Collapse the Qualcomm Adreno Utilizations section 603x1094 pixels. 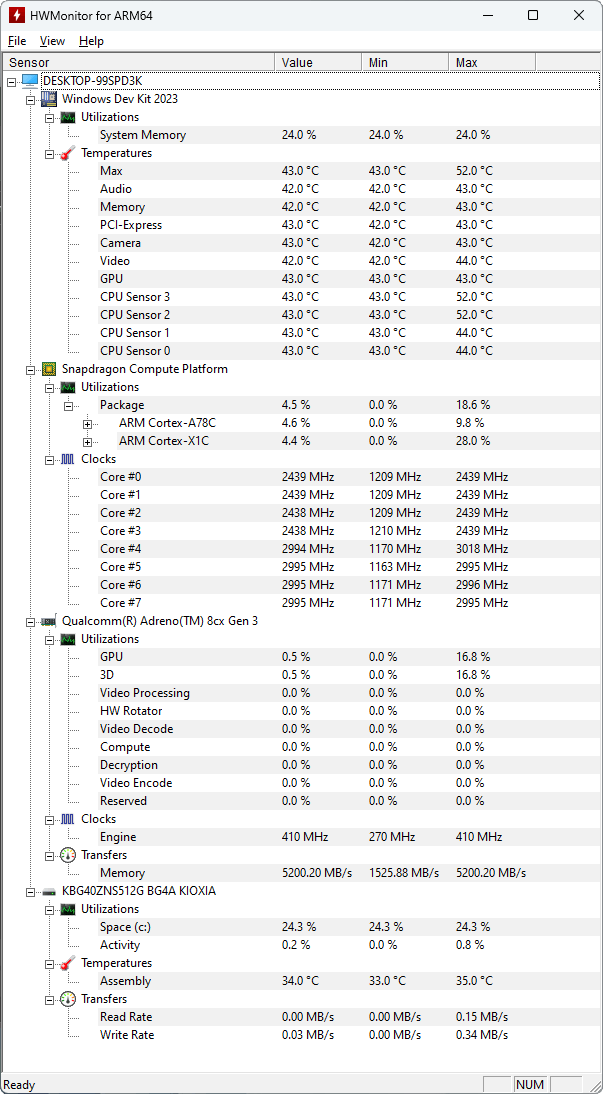pyautogui.click(x=48, y=638)
